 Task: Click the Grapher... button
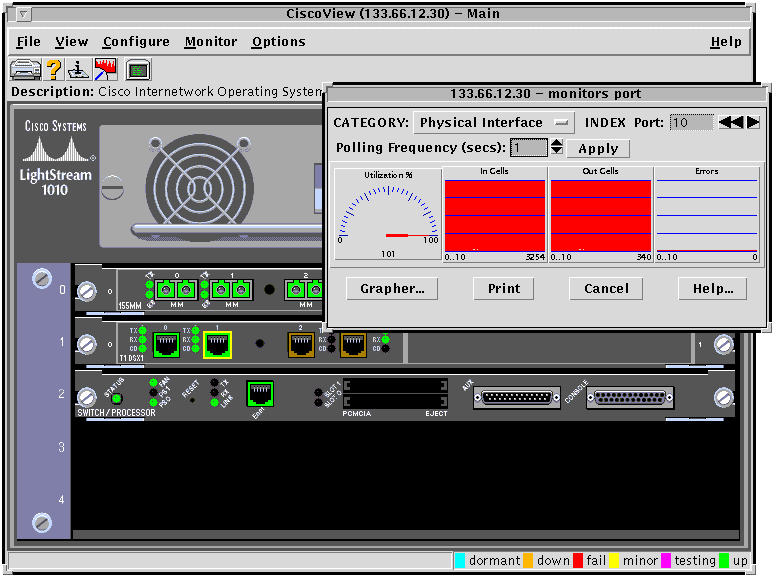point(392,288)
